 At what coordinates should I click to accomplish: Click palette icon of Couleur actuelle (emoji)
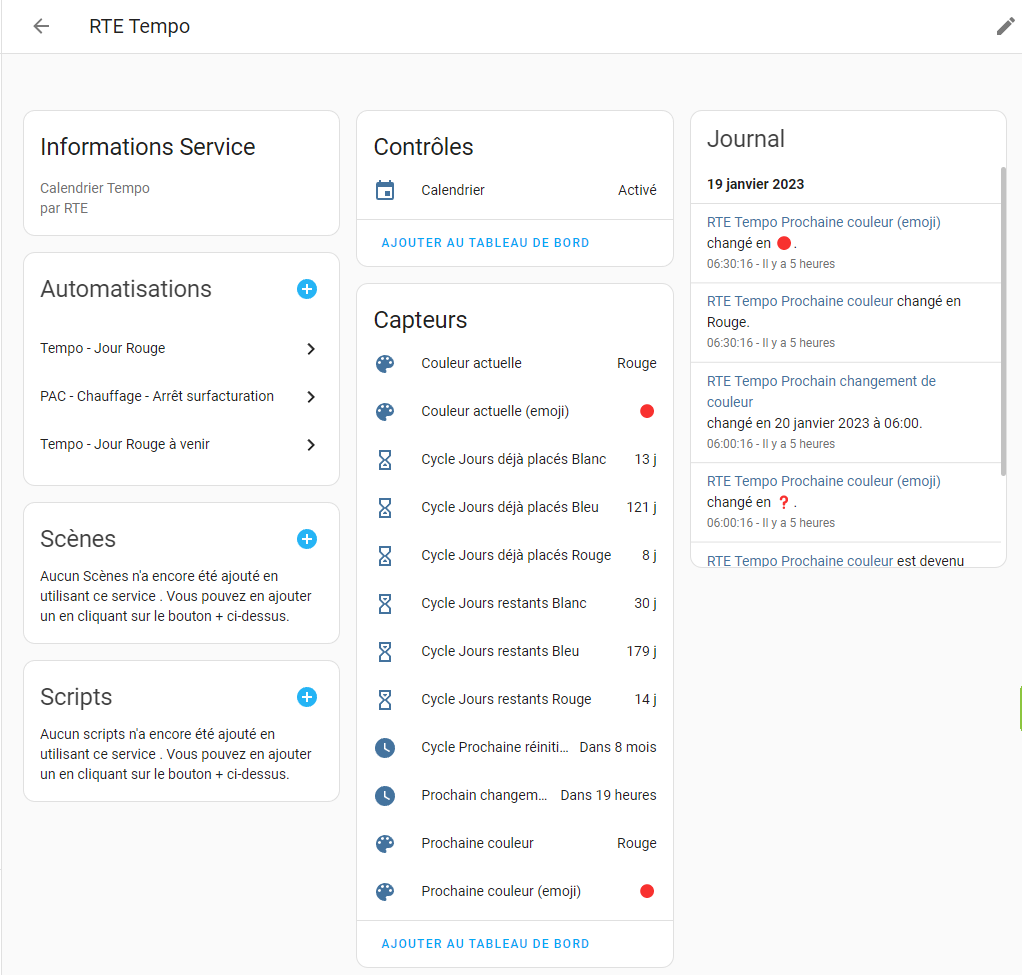click(x=385, y=411)
